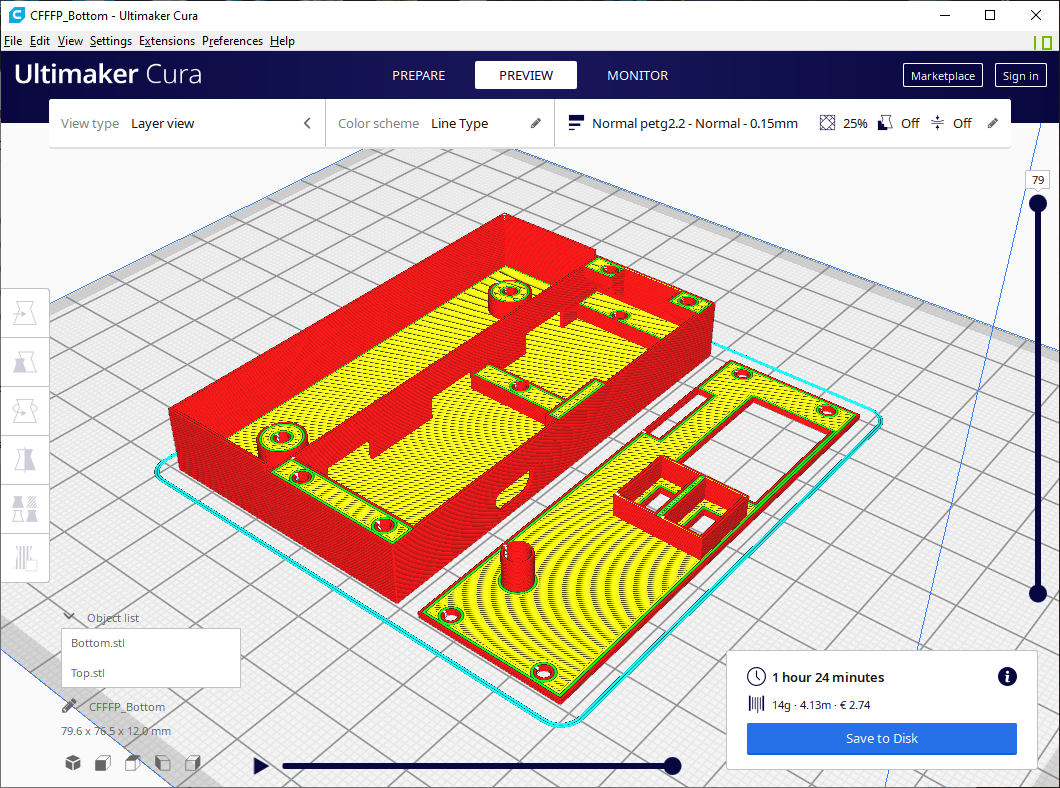Click the 1 hour 24 minutes estimate
This screenshot has height=788, width=1060.
pos(828,677)
